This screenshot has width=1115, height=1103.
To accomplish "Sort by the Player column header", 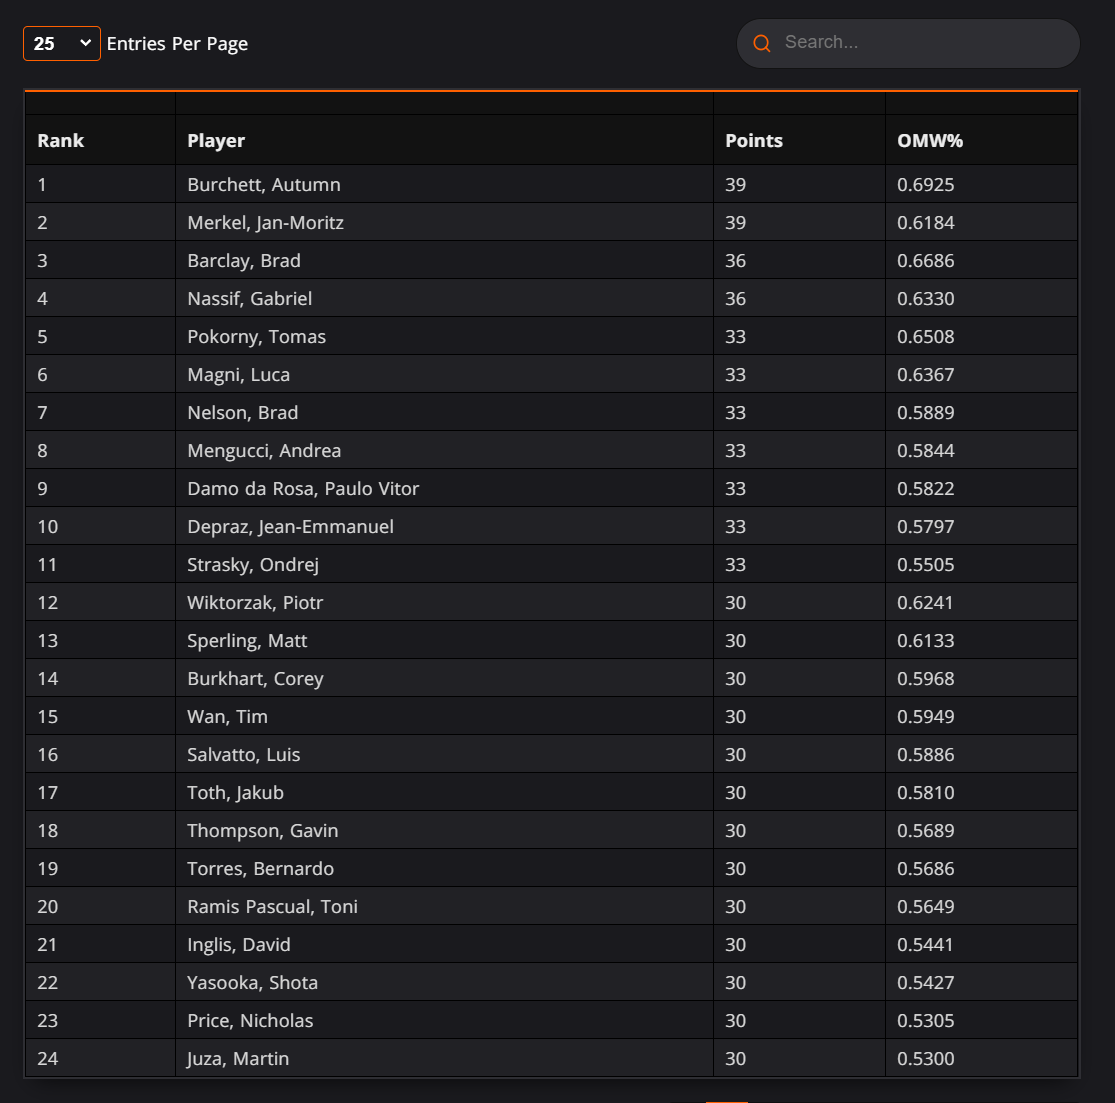I will pos(216,141).
